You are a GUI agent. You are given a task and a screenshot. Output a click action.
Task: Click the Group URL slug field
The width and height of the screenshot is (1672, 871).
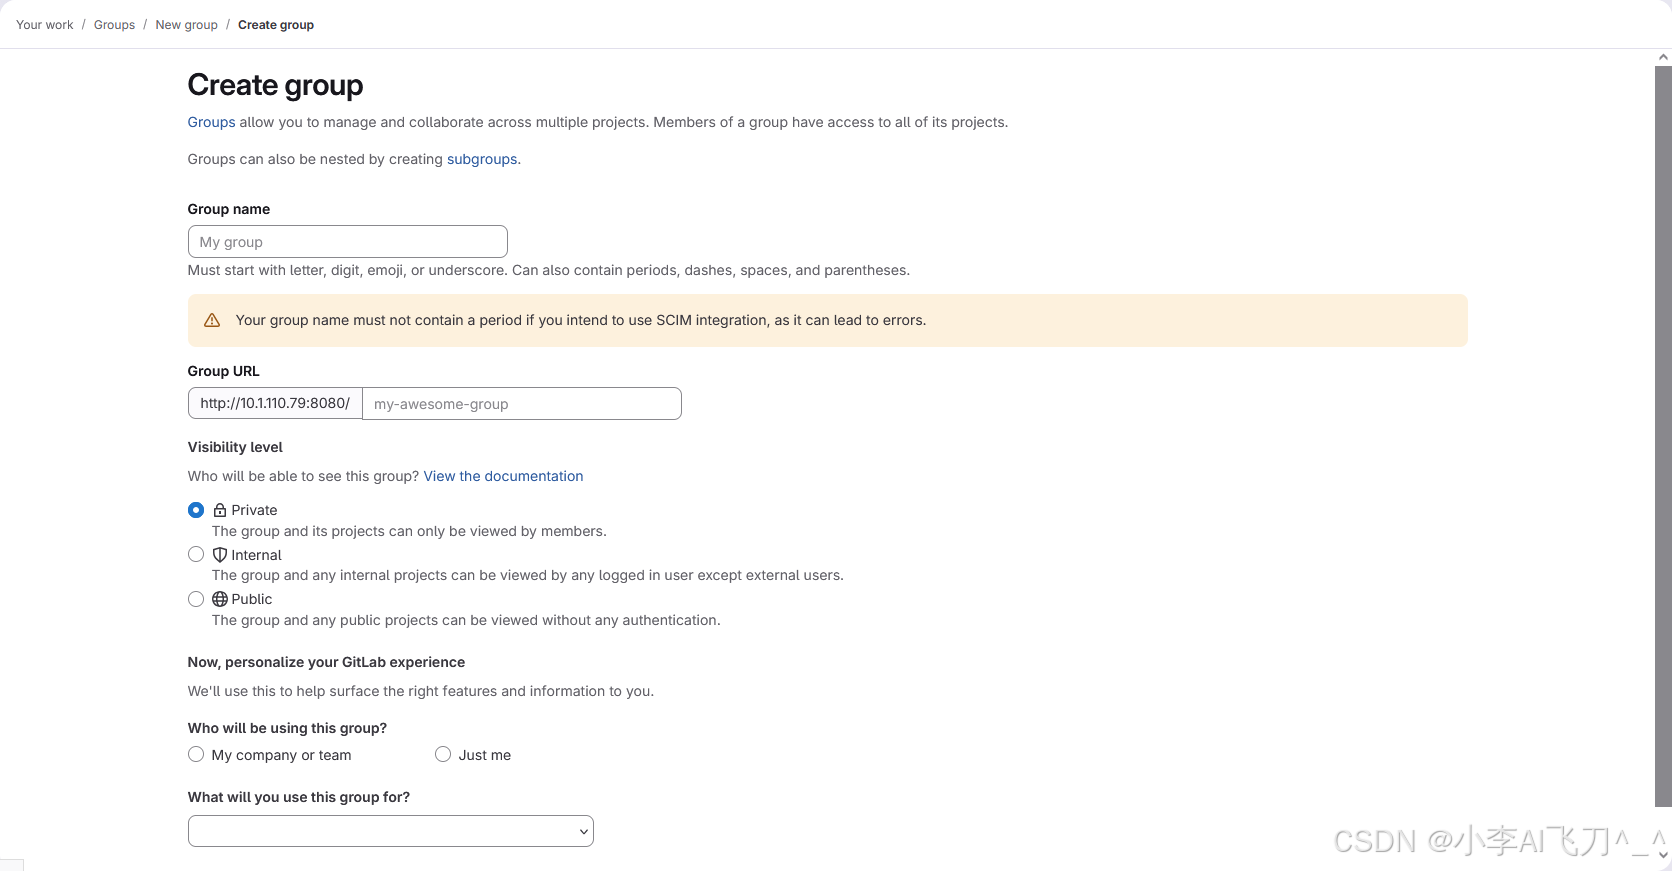[x=521, y=404]
